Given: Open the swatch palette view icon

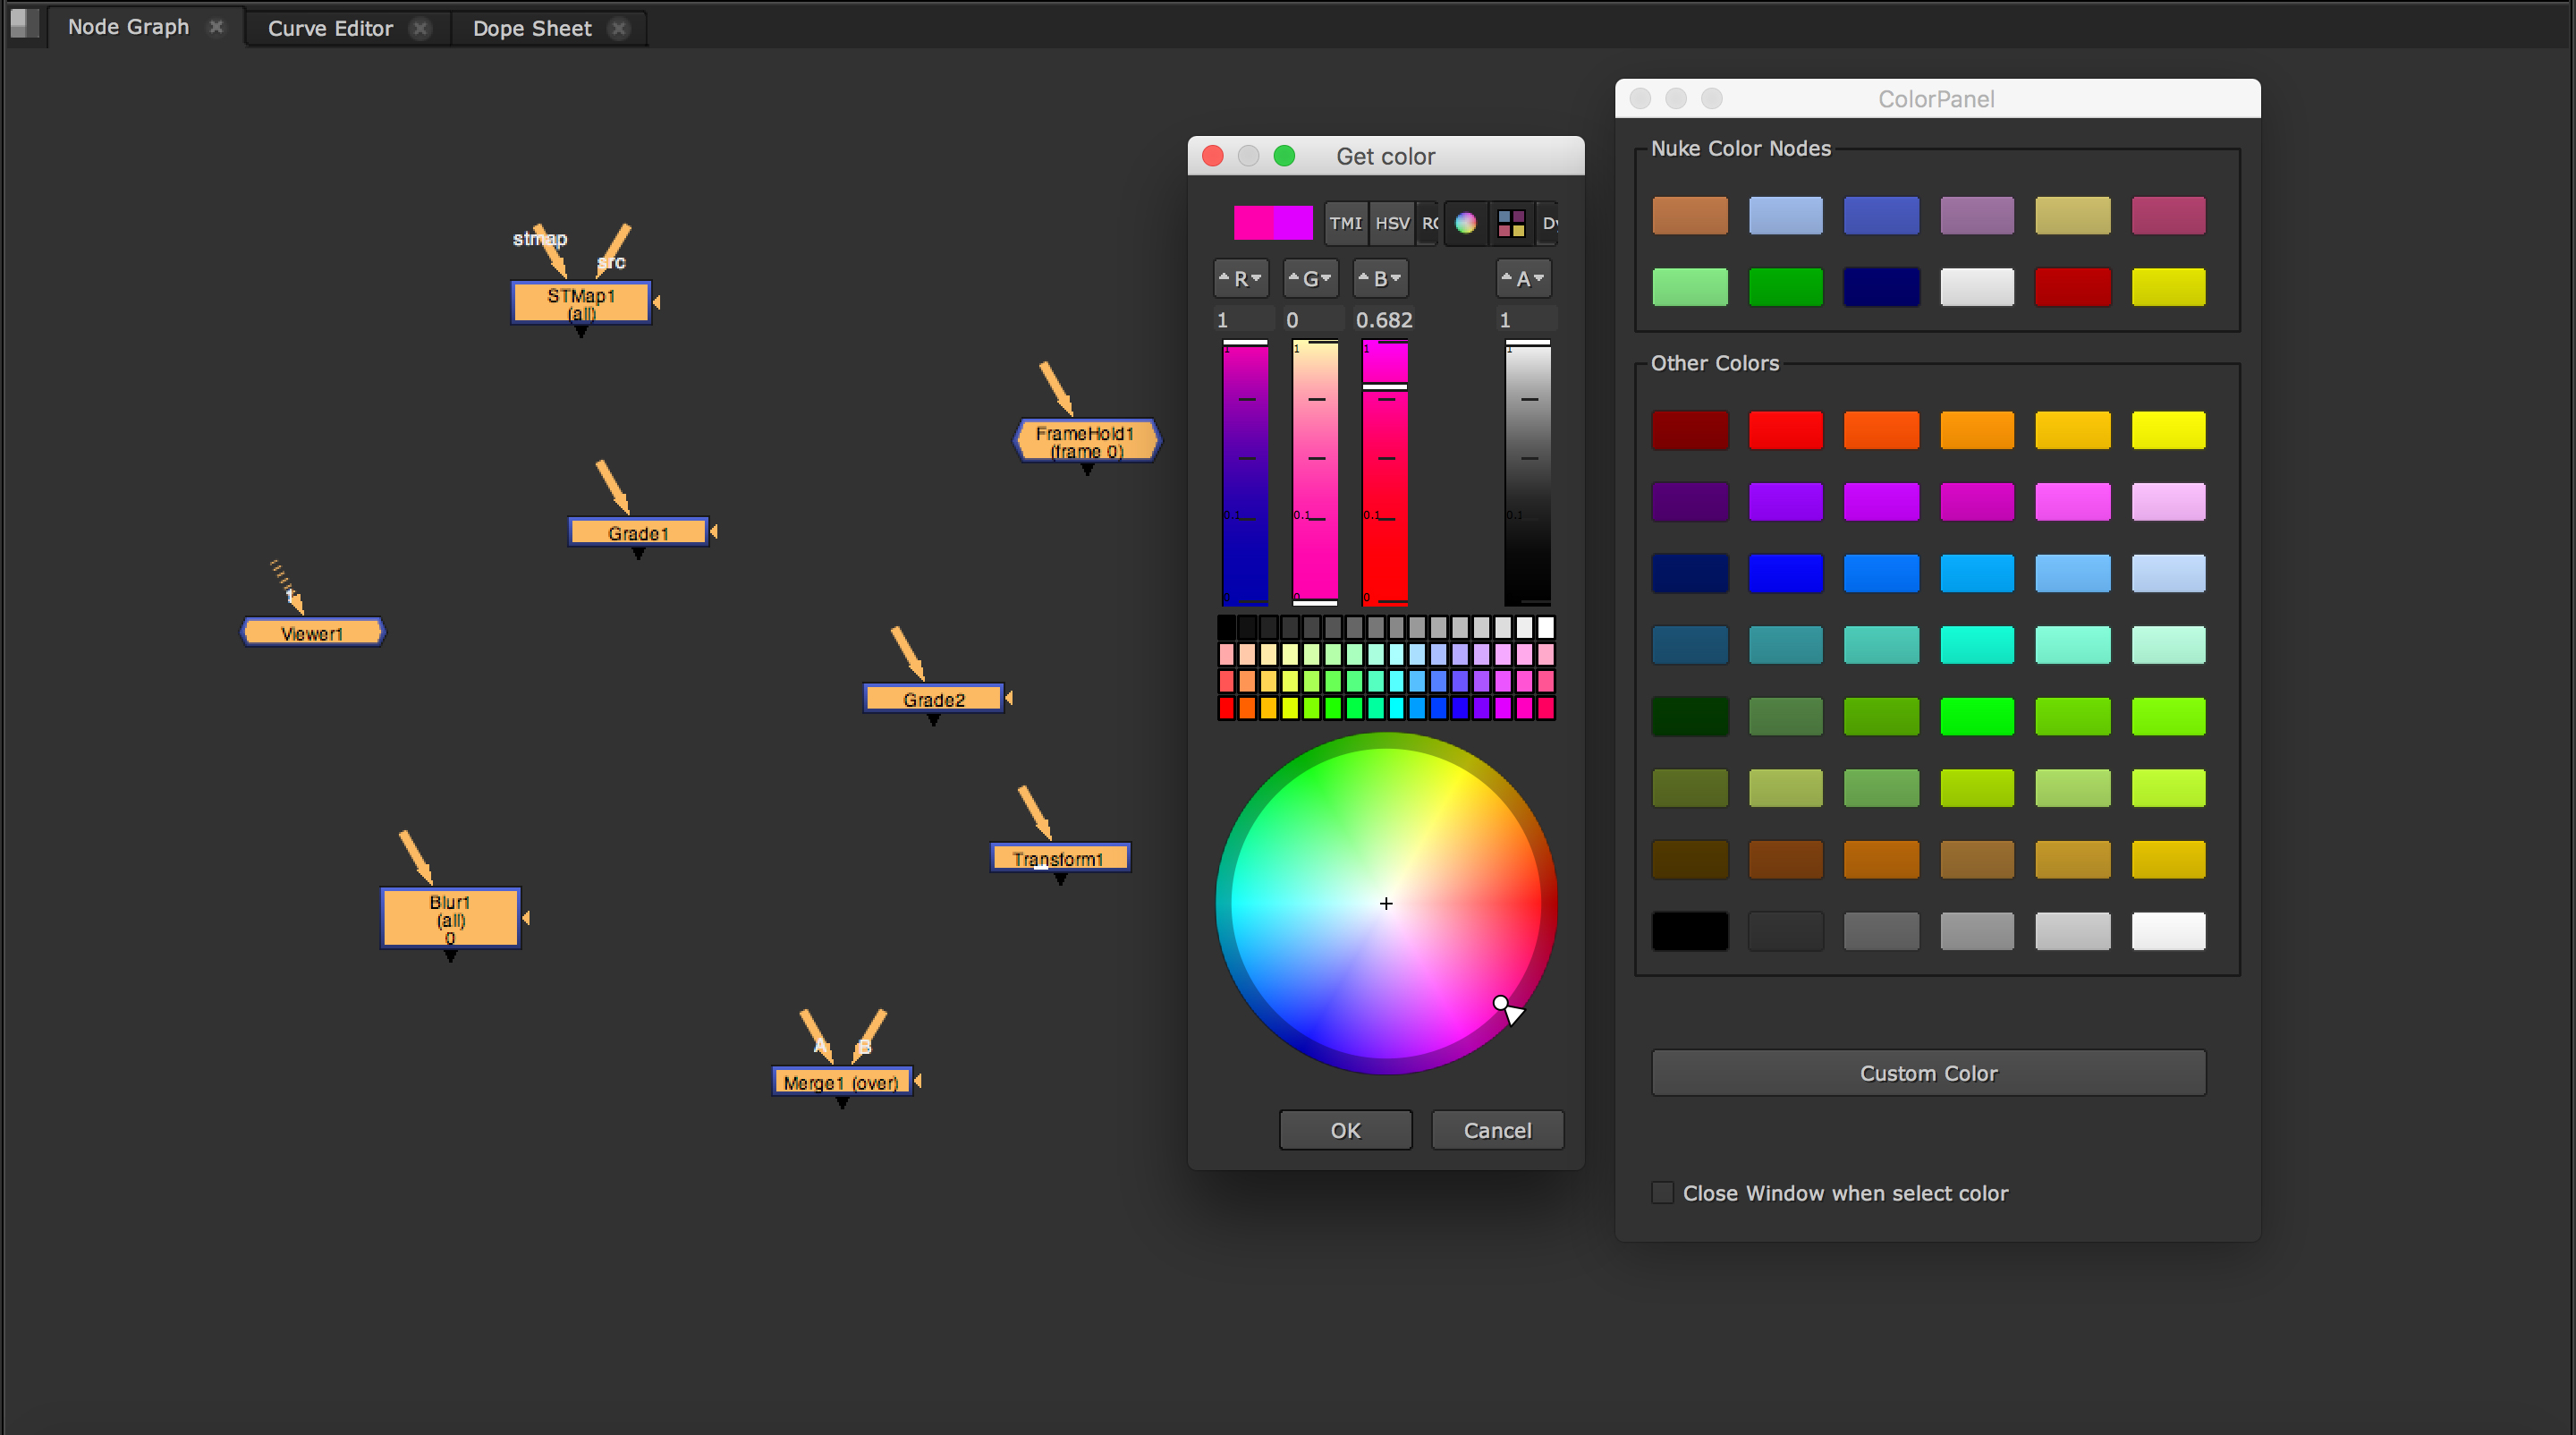Looking at the screenshot, I should (1511, 222).
